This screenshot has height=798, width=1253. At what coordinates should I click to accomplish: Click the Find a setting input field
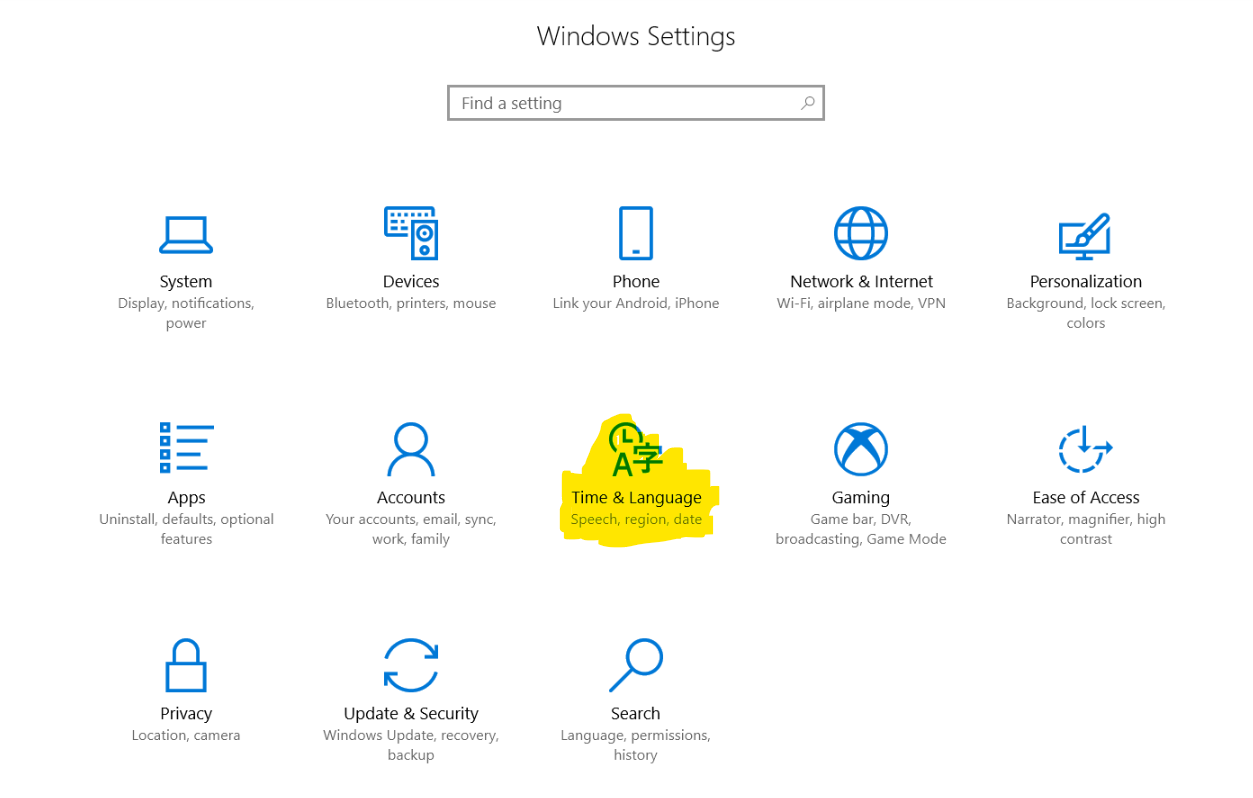[x=636, y=103]
